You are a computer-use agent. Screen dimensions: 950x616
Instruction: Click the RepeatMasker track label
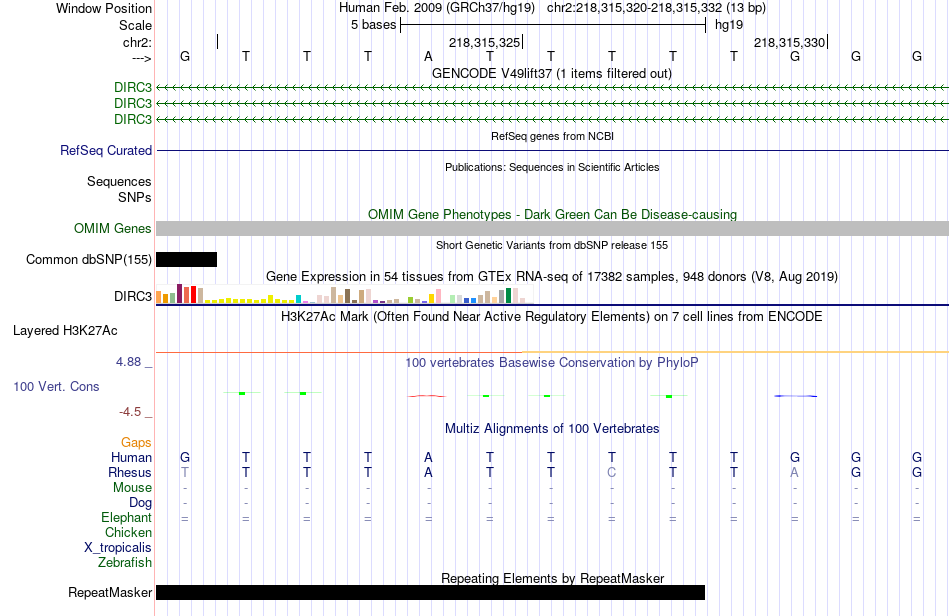110,592
